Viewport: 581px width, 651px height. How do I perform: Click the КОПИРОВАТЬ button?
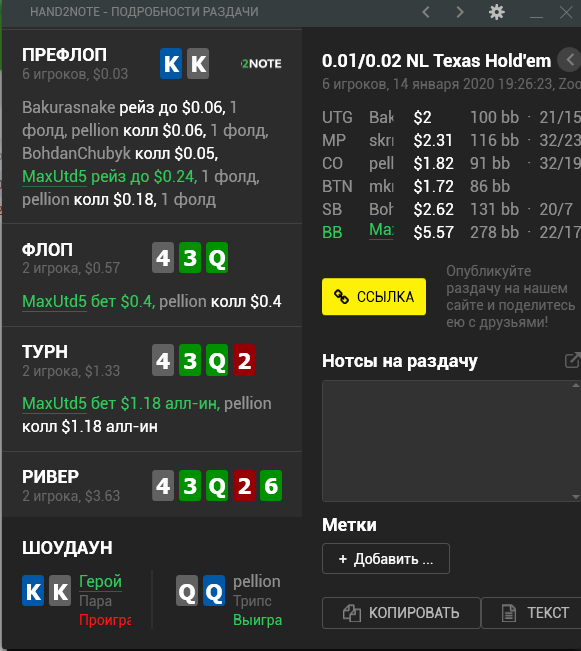point(401,613)
